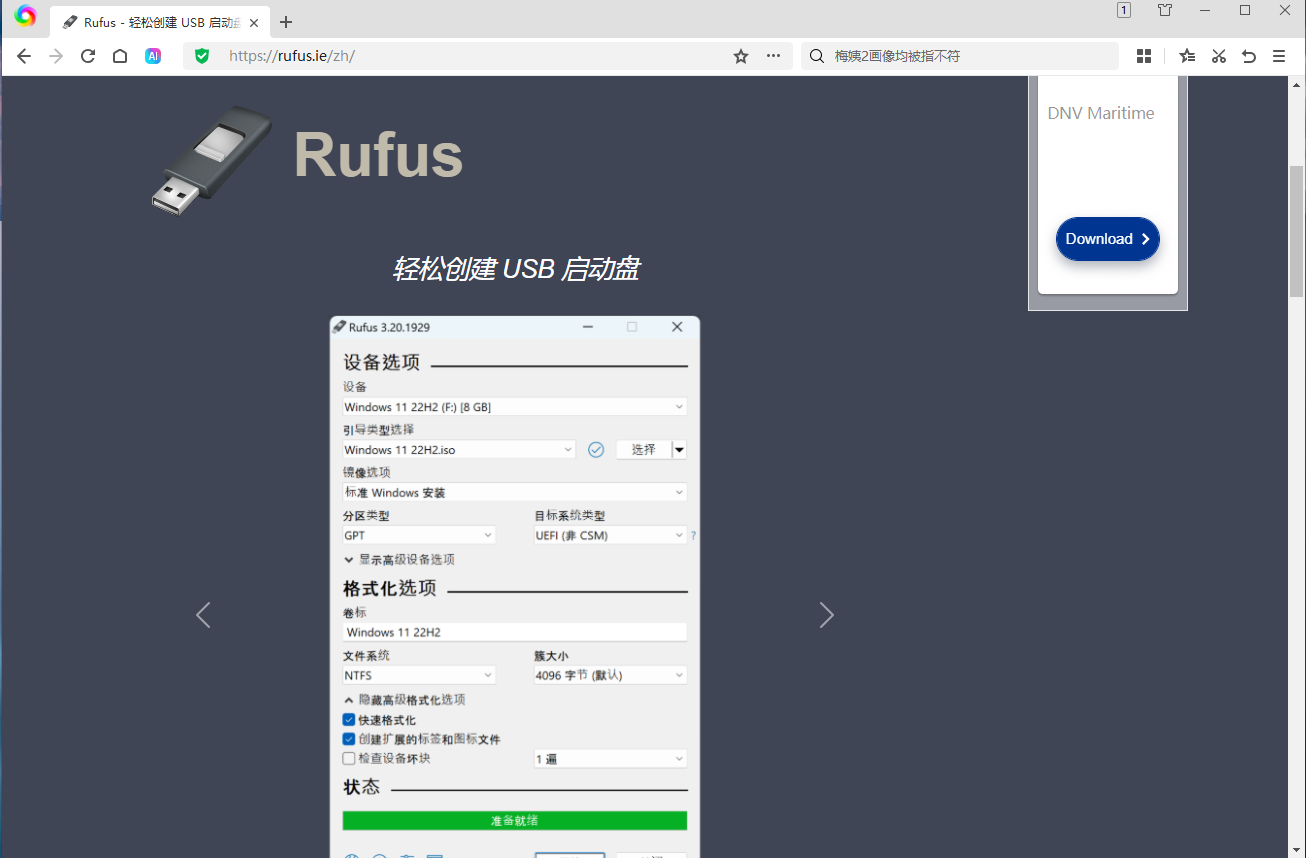The image size is (1306, 858).
Task: Open the browser home page
Action: coord(120,56)
